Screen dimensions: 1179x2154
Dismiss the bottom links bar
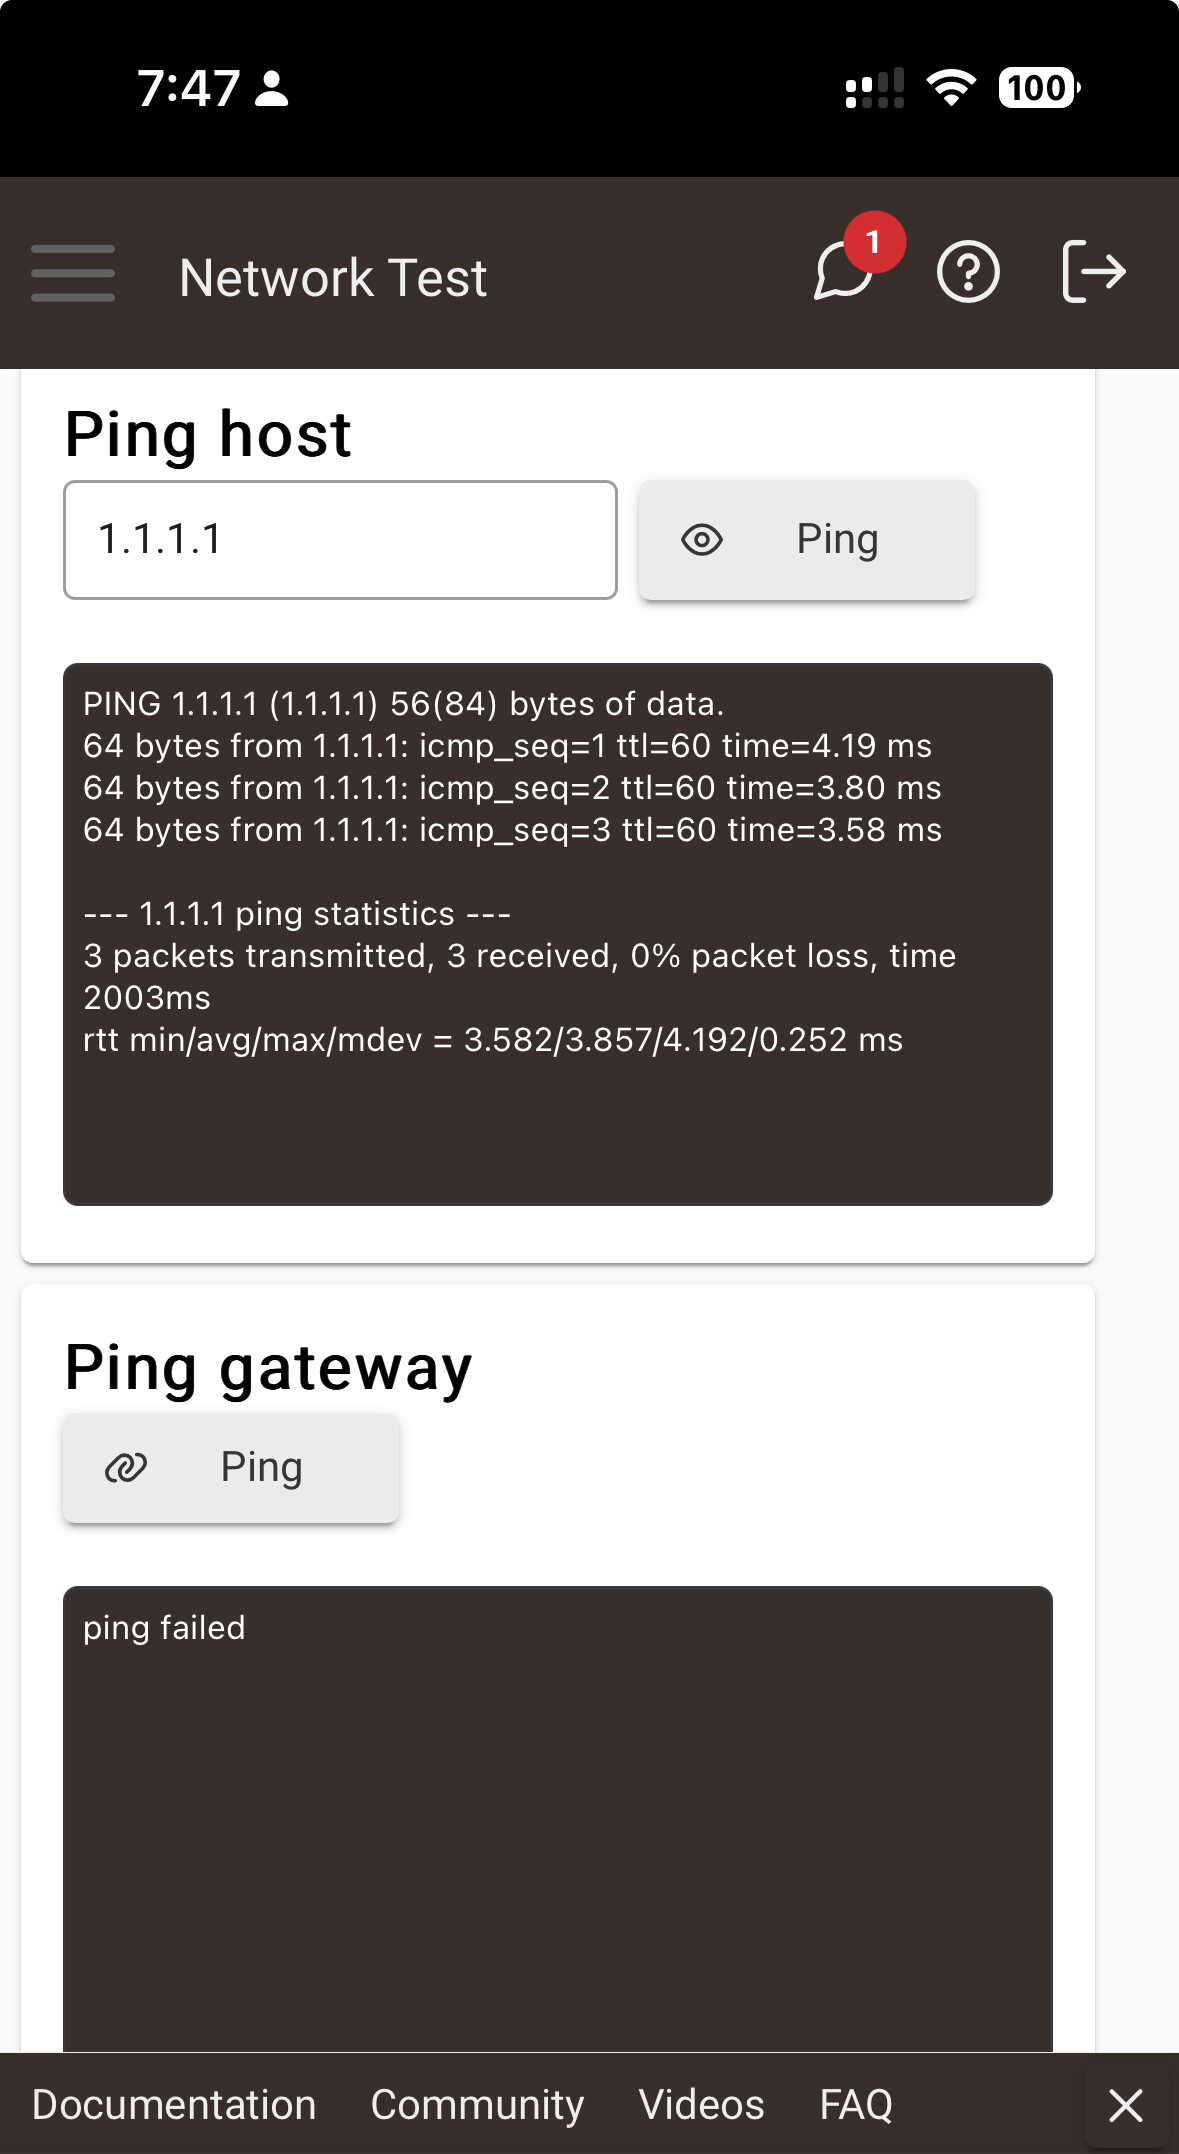coord(1126,2105)
